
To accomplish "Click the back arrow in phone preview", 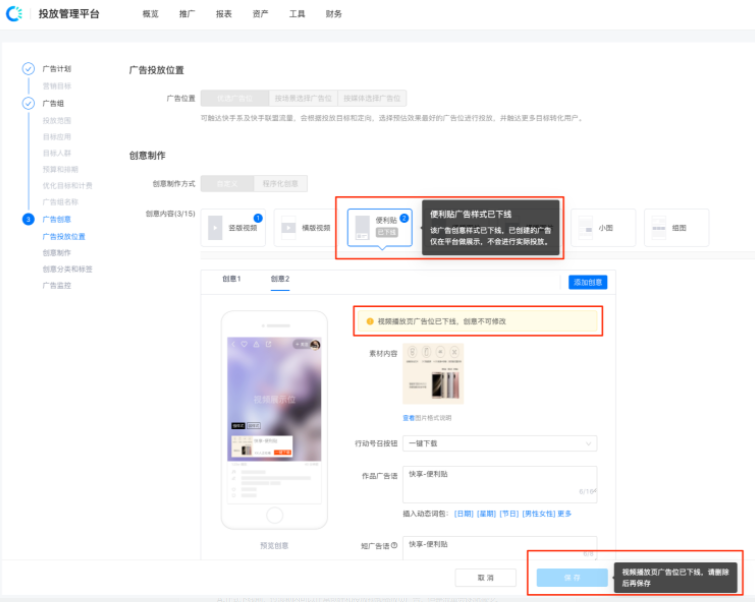I will [x=233, y=344].
